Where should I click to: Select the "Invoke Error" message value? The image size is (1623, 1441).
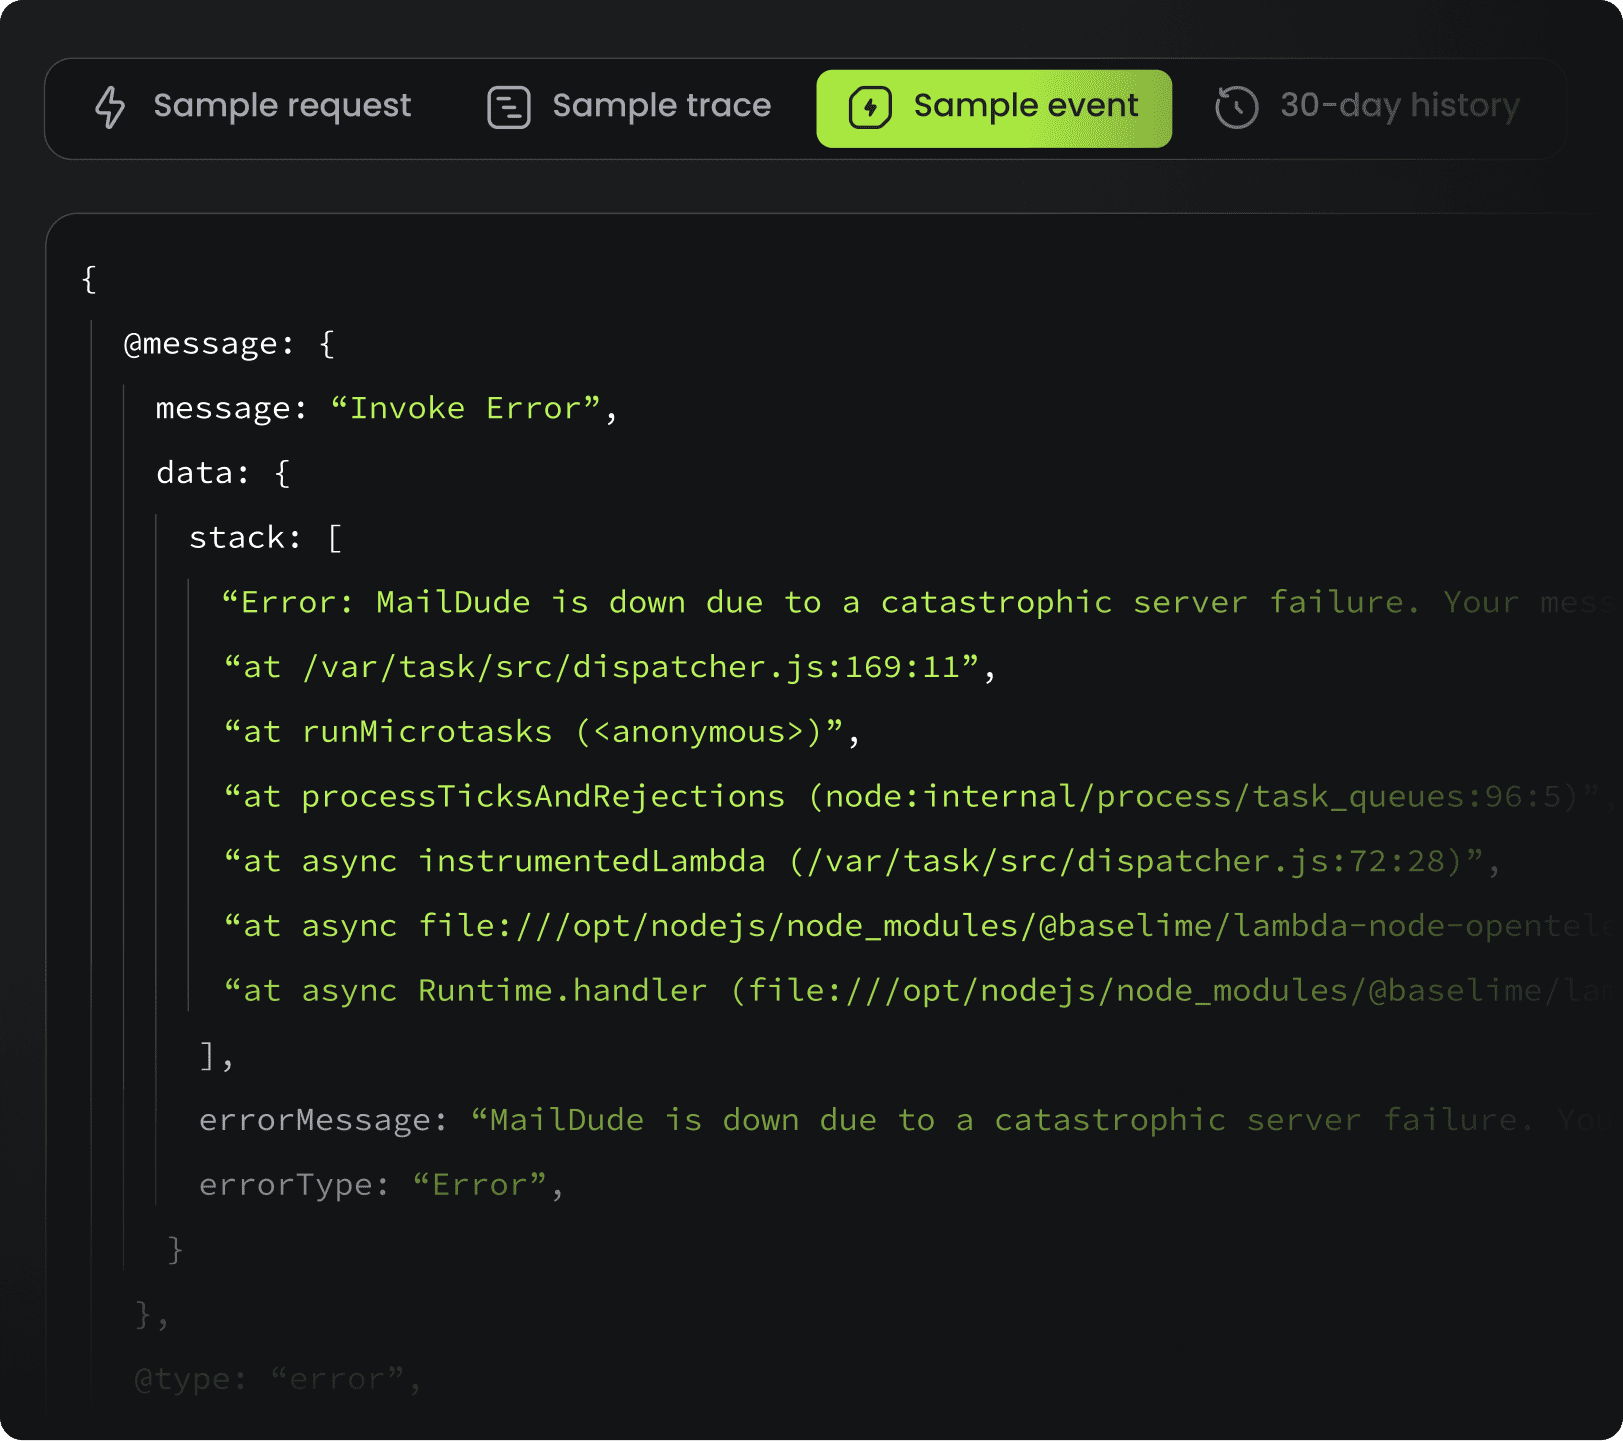point(465,409)
